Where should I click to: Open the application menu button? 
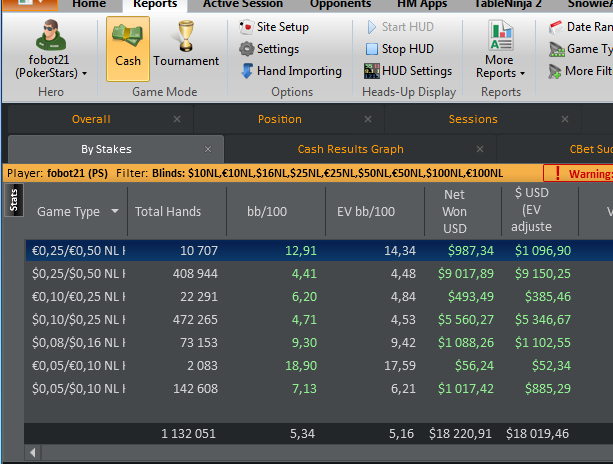pos(29,4)
